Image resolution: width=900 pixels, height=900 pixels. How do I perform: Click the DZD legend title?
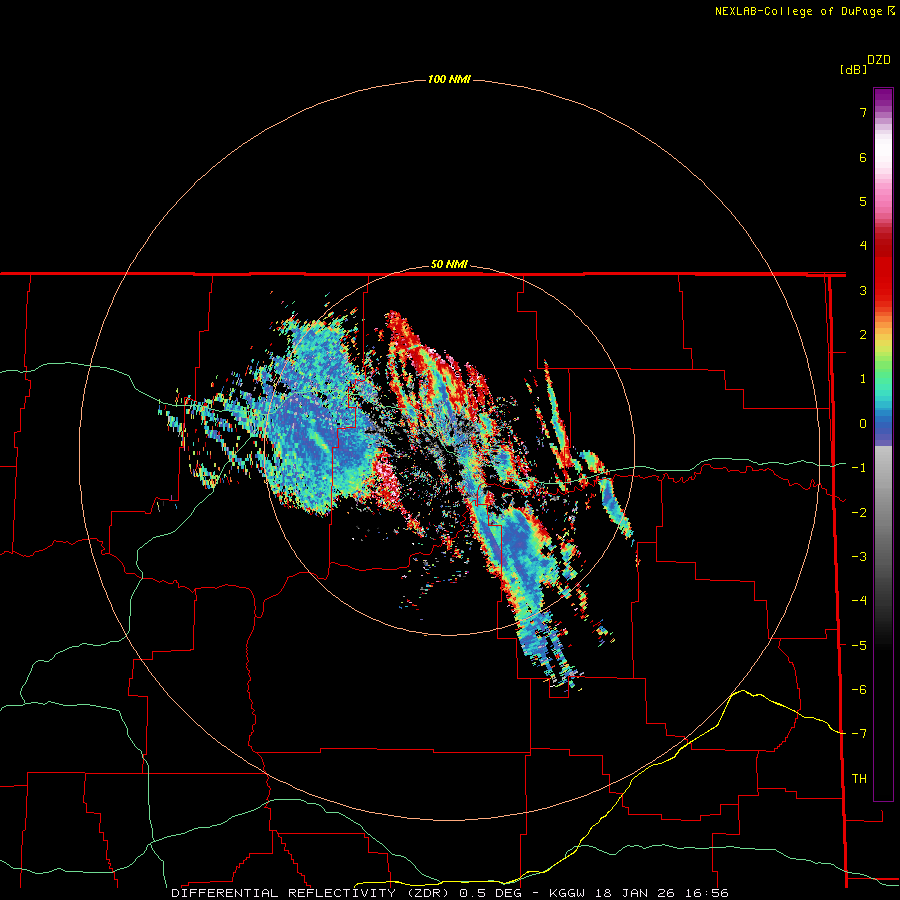point(879,60)
